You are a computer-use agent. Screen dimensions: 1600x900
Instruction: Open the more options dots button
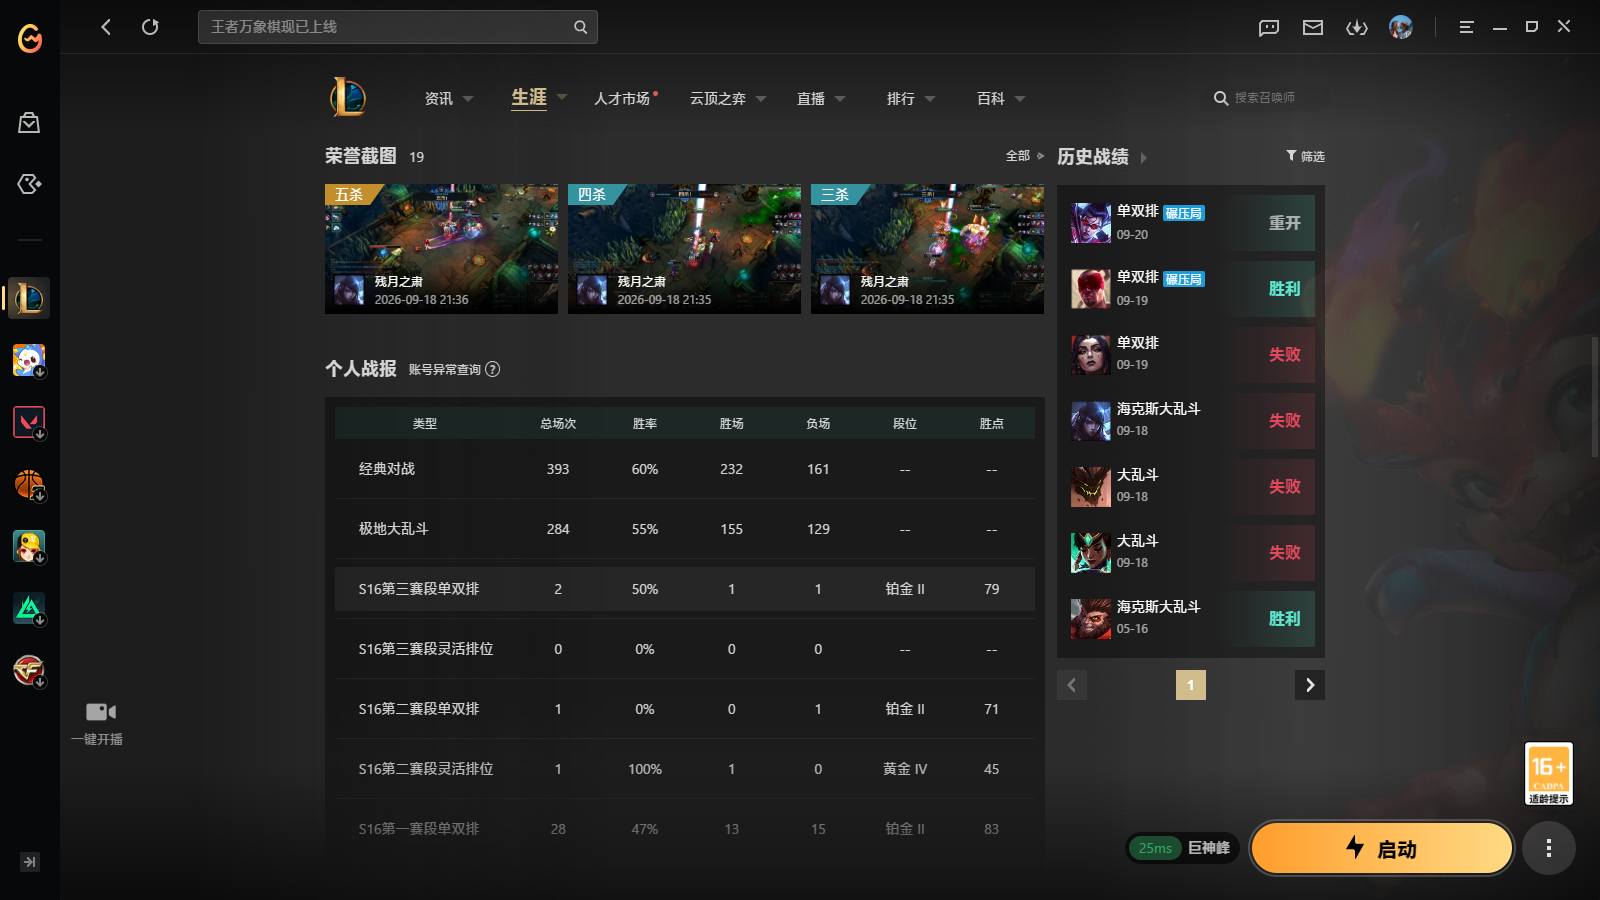[x=1549, y=848]
